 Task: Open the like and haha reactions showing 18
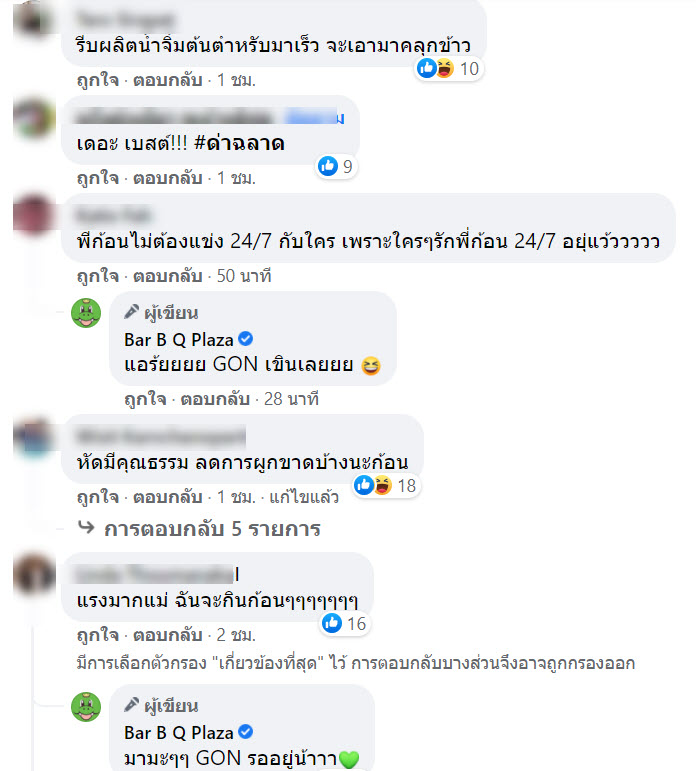(386, 485)
